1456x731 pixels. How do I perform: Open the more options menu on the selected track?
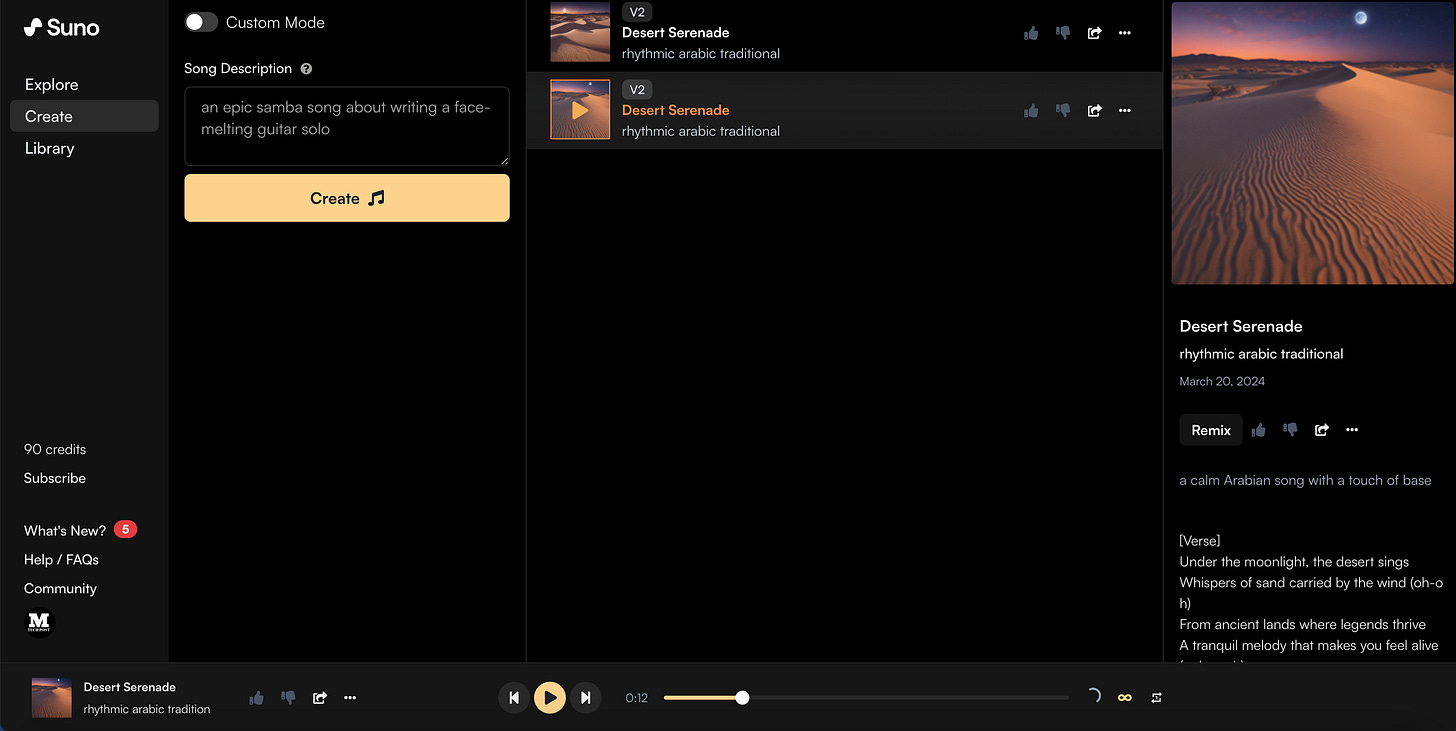tap(1124, 110)
